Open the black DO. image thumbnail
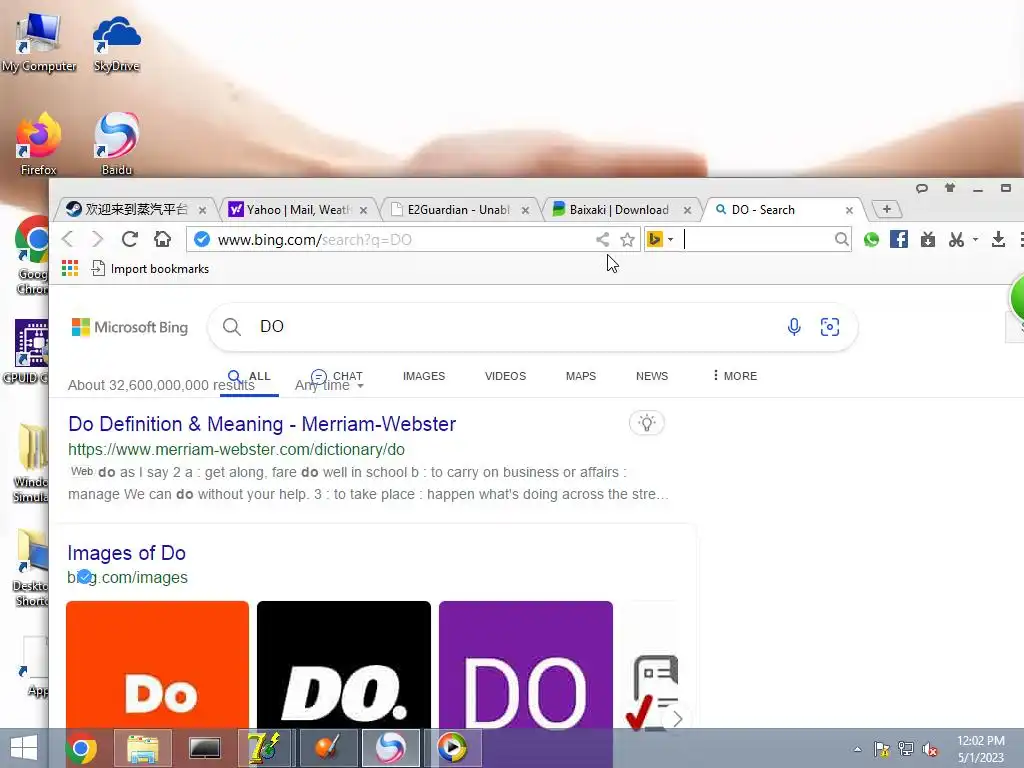This screenshot has height=768, width=1024. pos(344,665)
